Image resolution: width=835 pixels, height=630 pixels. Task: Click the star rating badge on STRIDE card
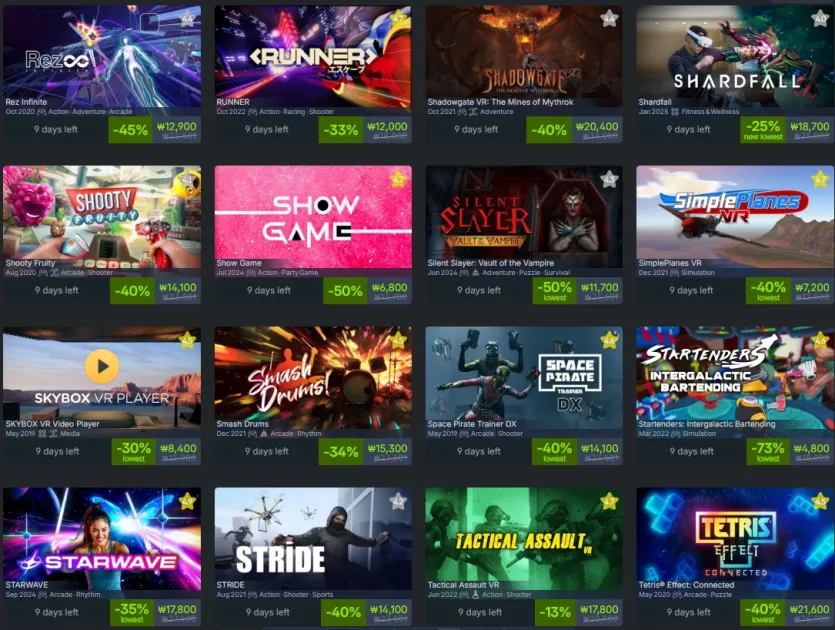coord(398,501)
